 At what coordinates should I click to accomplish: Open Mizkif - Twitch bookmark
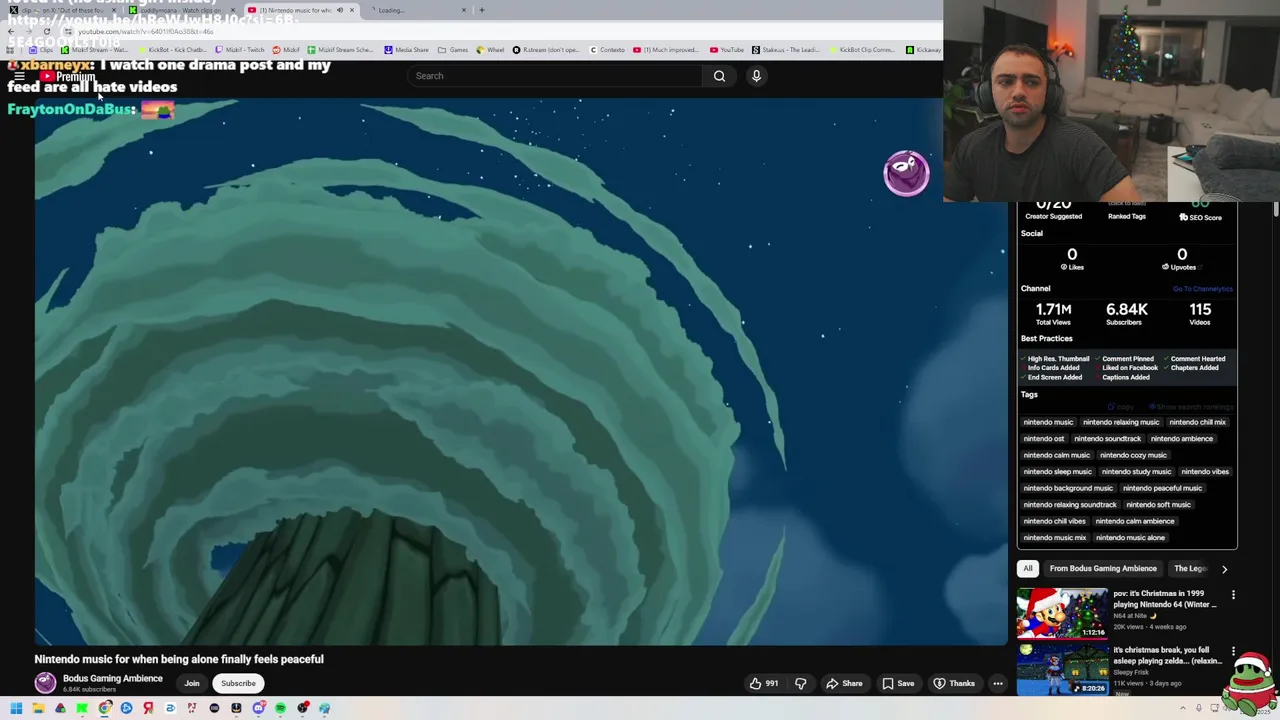coord(240,49)
